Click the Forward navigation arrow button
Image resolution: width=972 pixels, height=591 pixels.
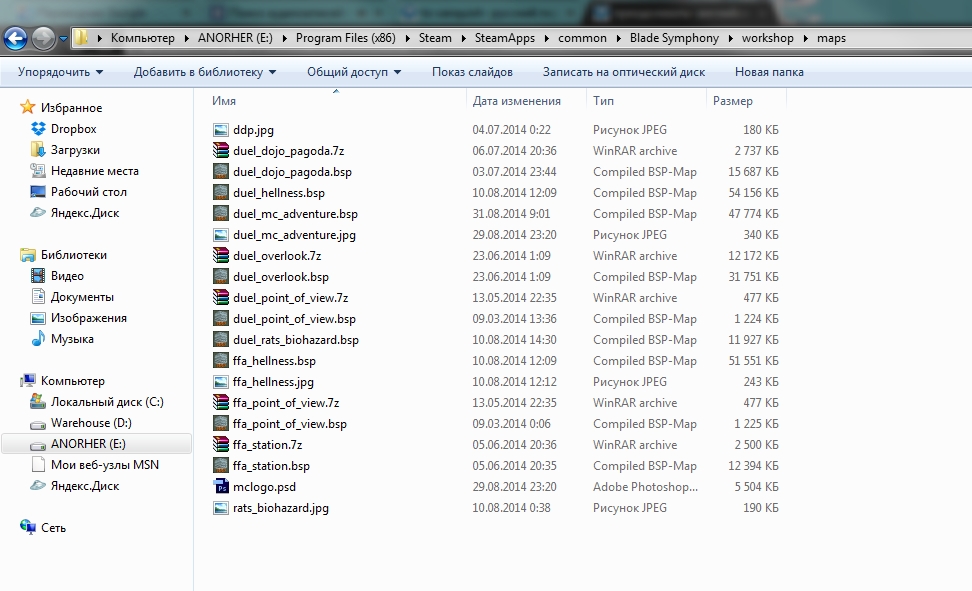(43, 38)
